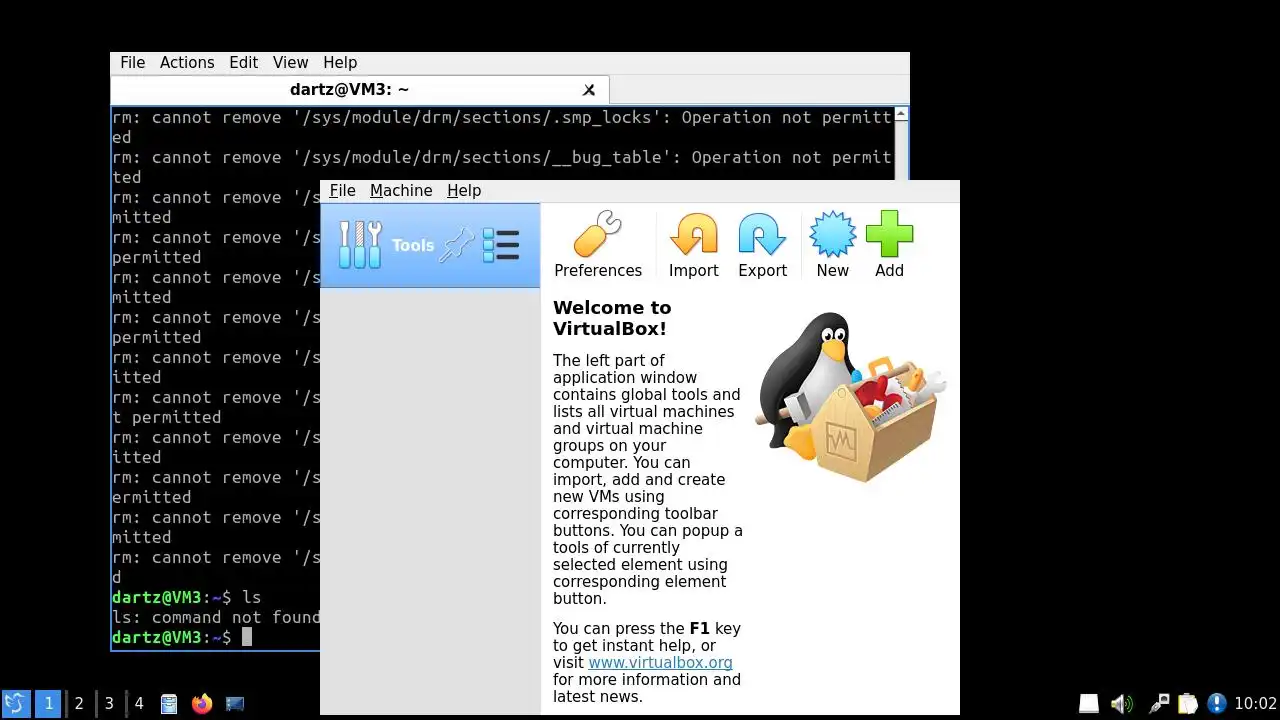Viewport: 1280px width, 720px height.
Task: Select the dartz@VM3 terminal tab
Action: (349, 90)
